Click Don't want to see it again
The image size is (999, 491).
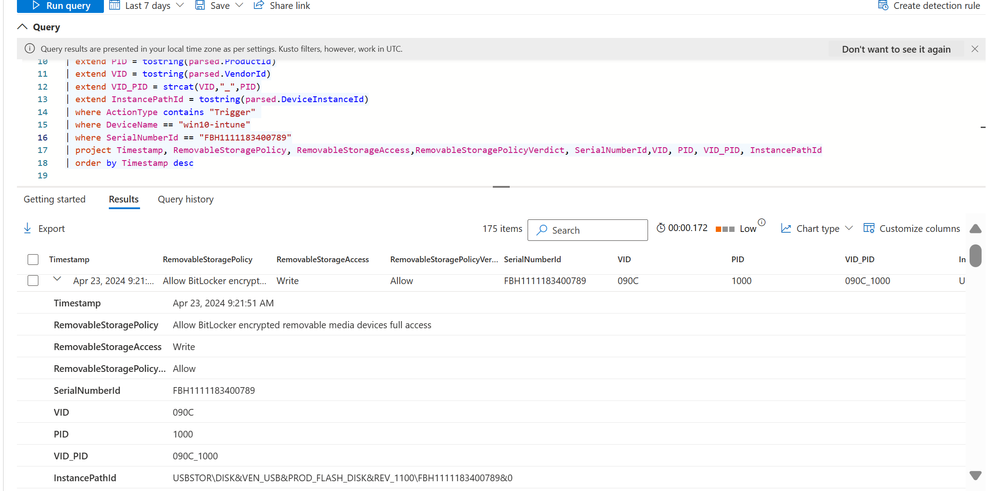coord(896,49)
